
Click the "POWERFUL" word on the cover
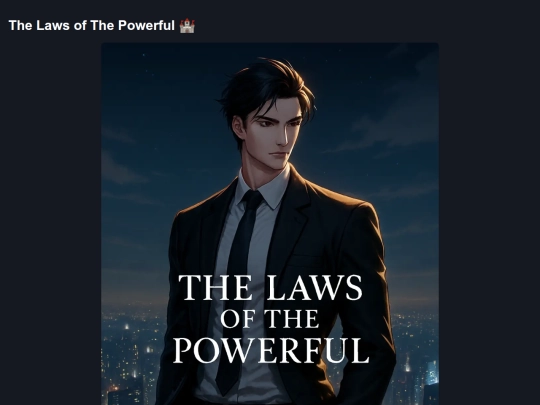pos(271,350)
